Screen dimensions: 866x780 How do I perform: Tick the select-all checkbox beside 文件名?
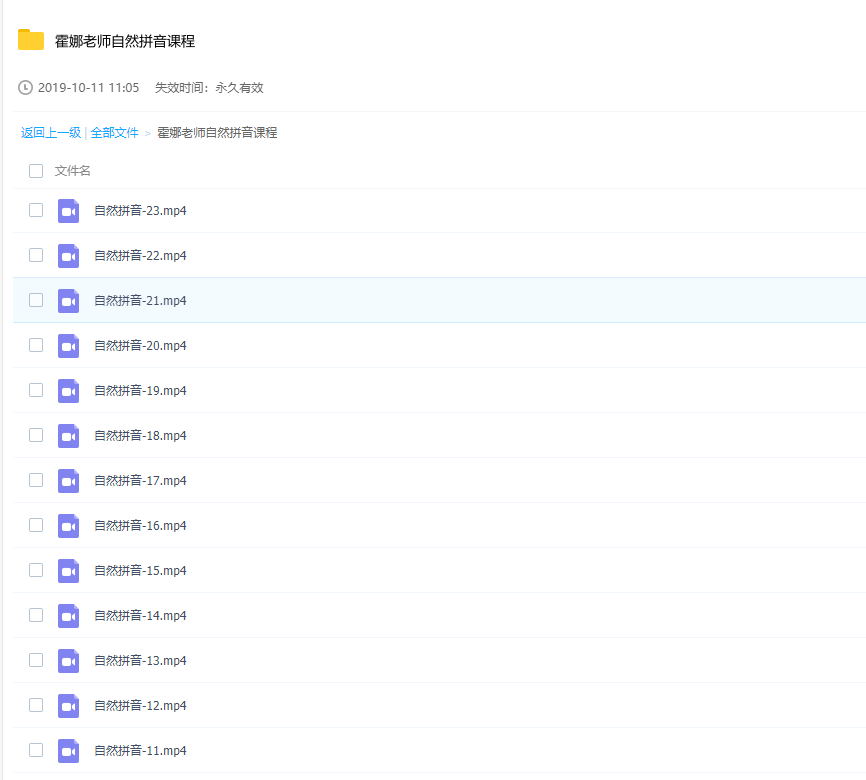pyautogui.click(x=36, y=171)
